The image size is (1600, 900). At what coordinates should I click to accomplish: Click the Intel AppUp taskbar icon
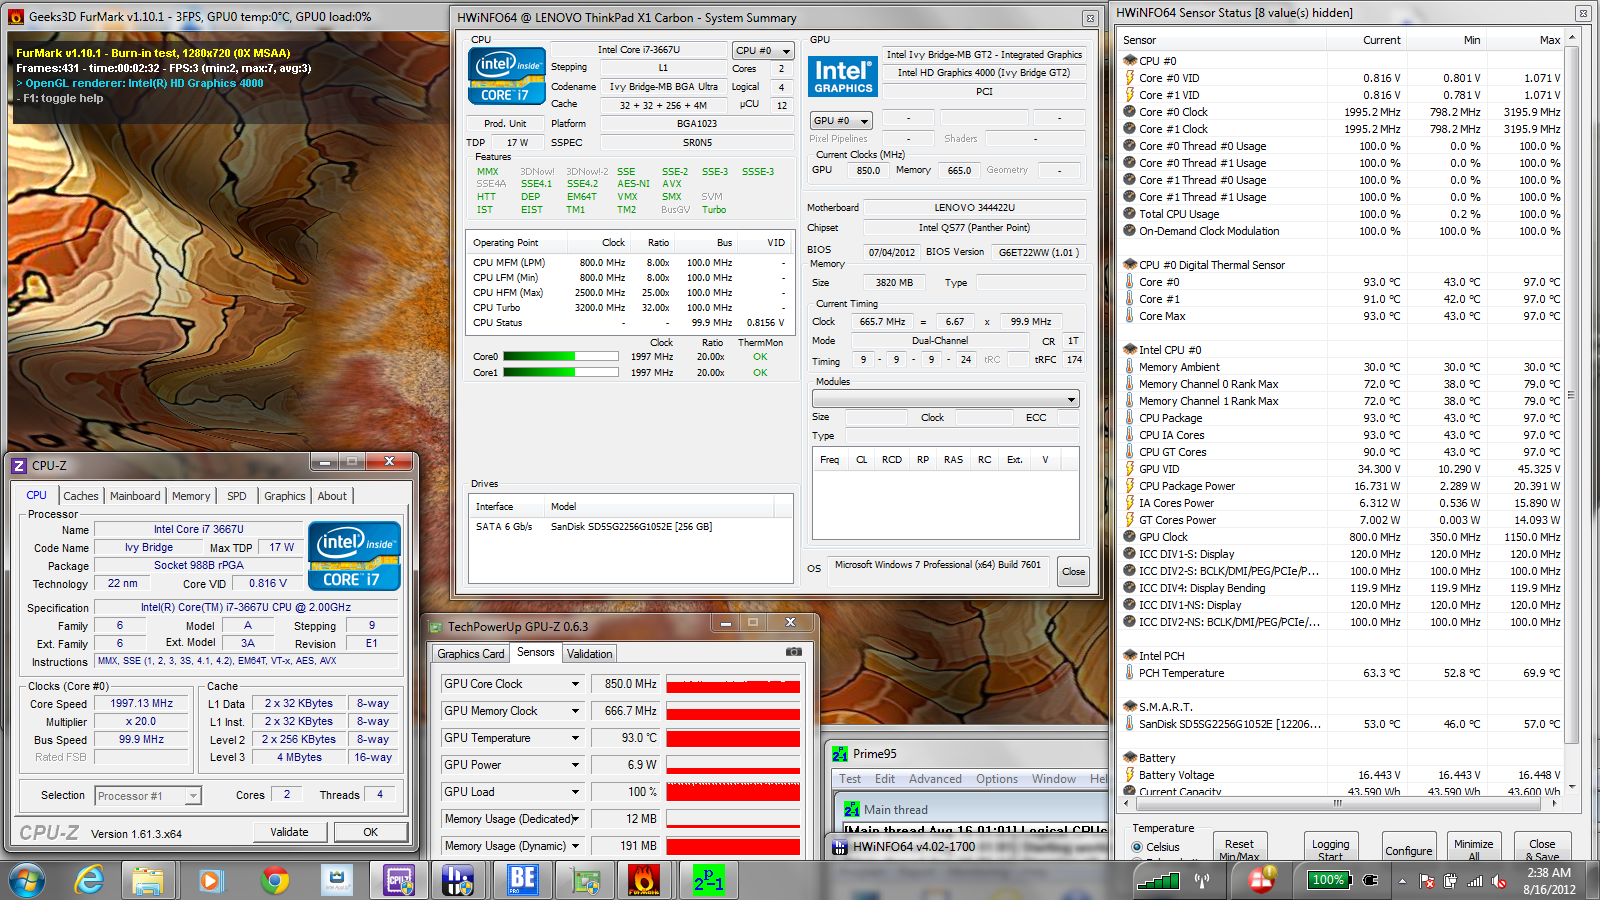click(x=336, y=880)
